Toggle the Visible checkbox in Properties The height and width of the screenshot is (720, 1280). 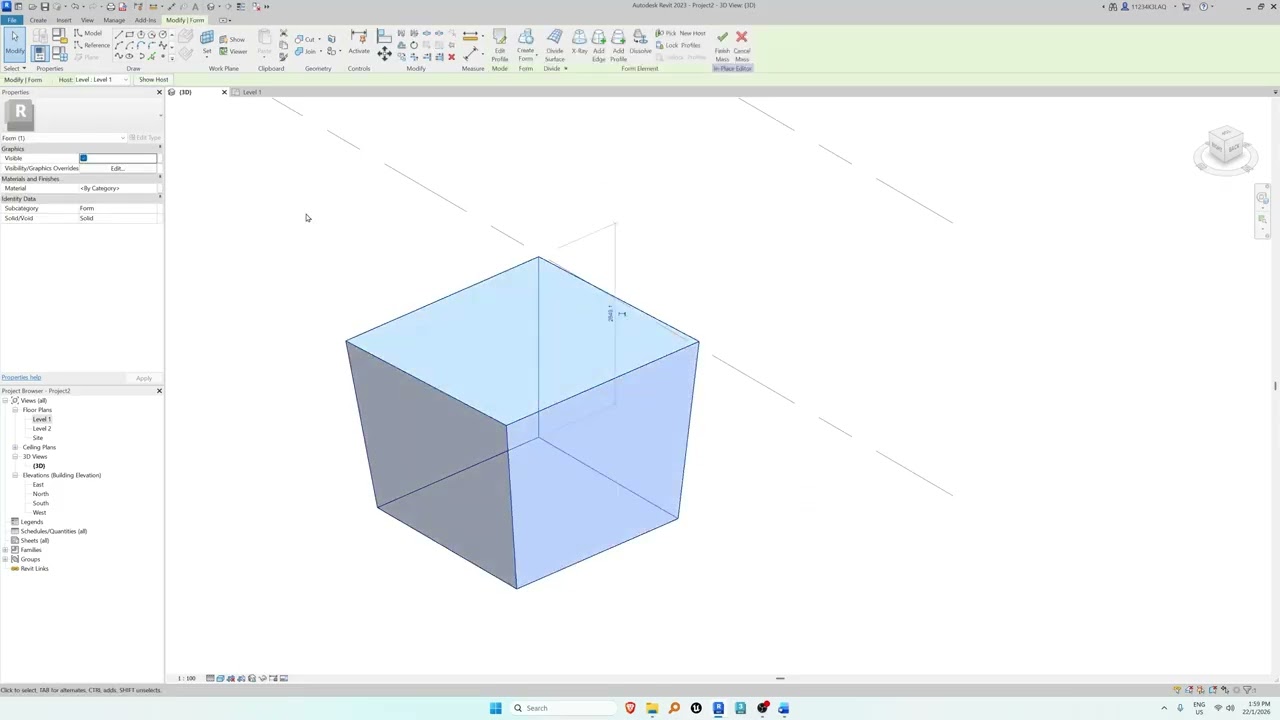click(x=84, y=158)
